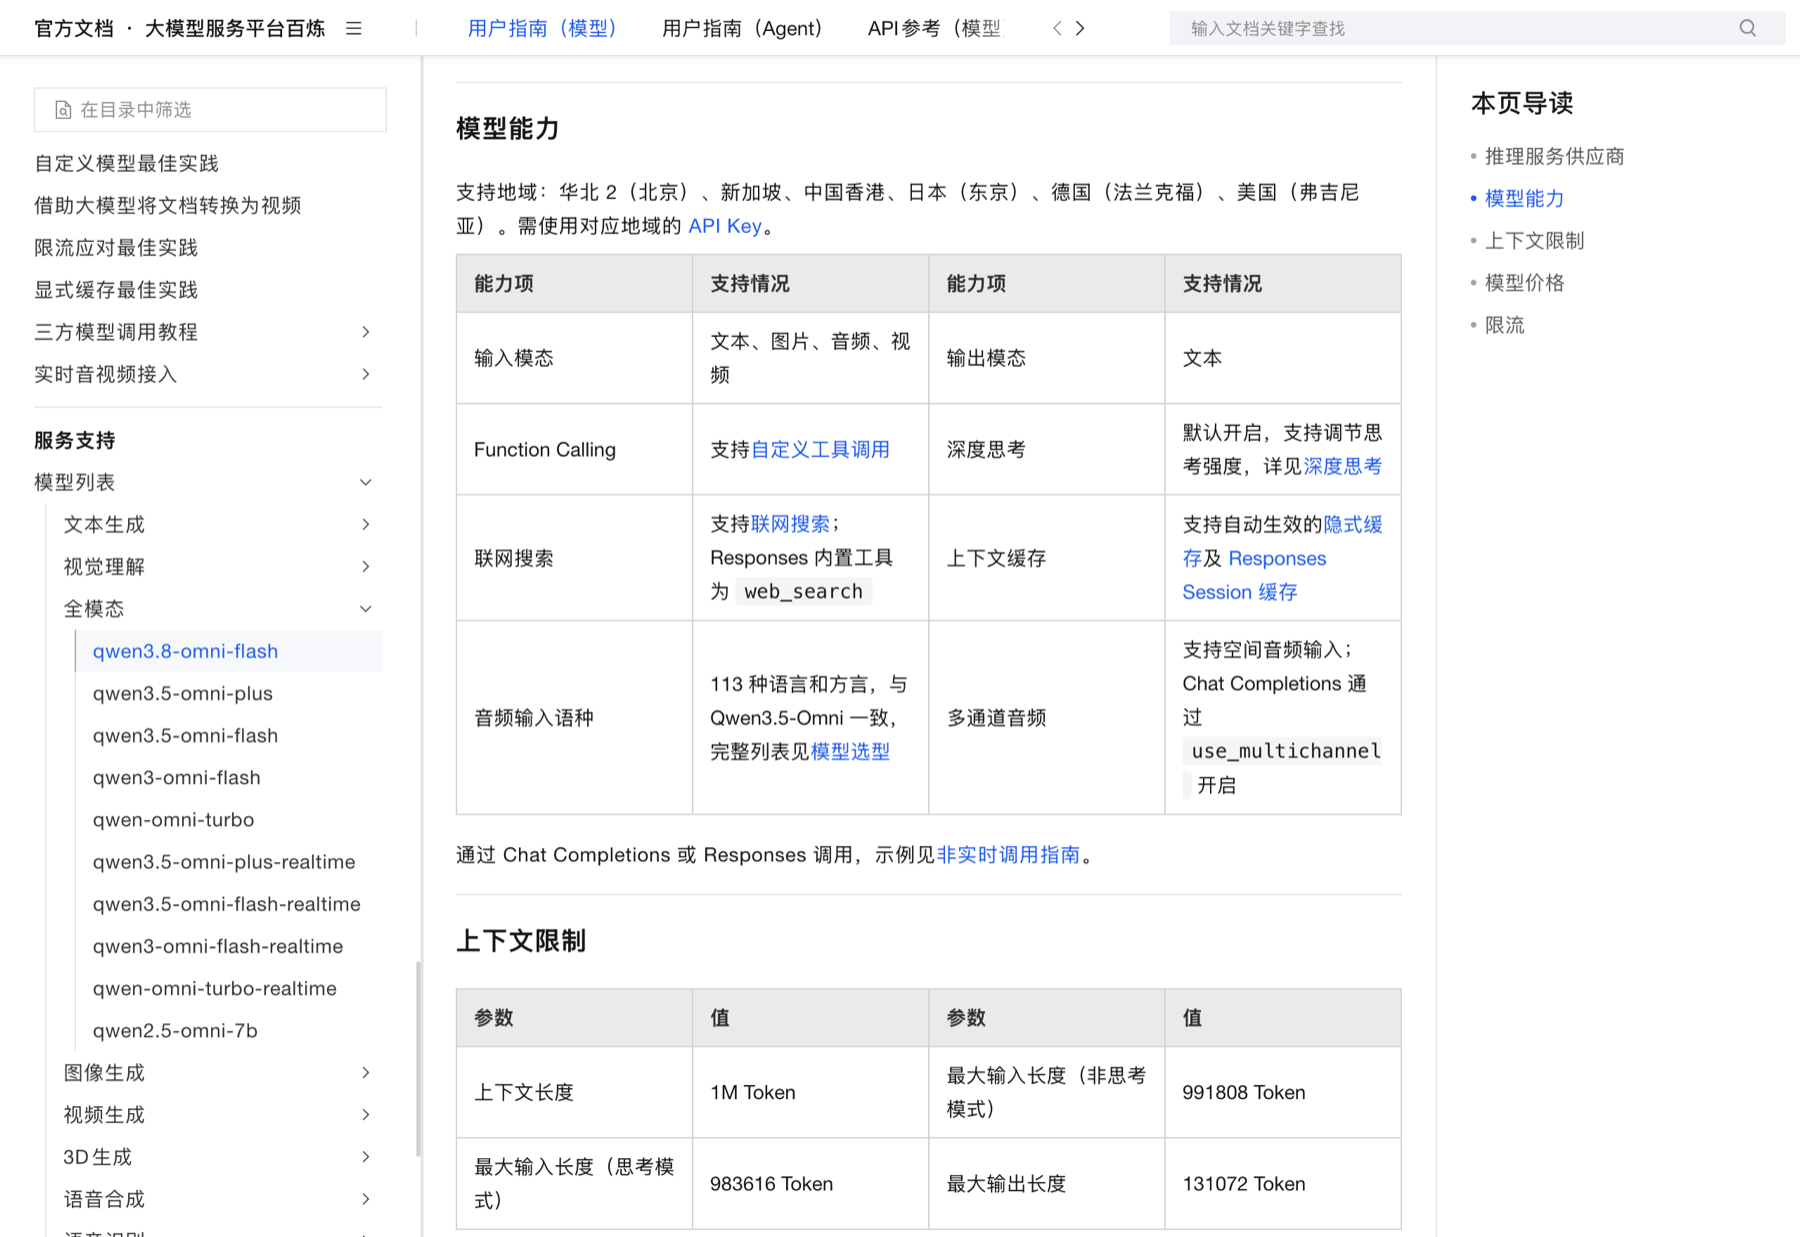Open Responses Session 缓存 link
Screen dimensions: 1800x1237
tap(1254, 575)
